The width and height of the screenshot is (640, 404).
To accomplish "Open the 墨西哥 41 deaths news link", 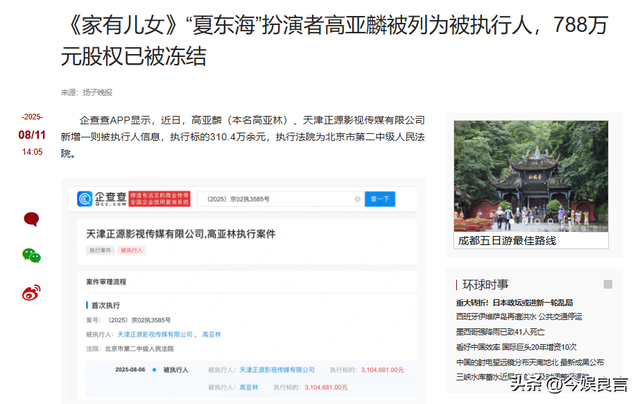I will point(500,332).
